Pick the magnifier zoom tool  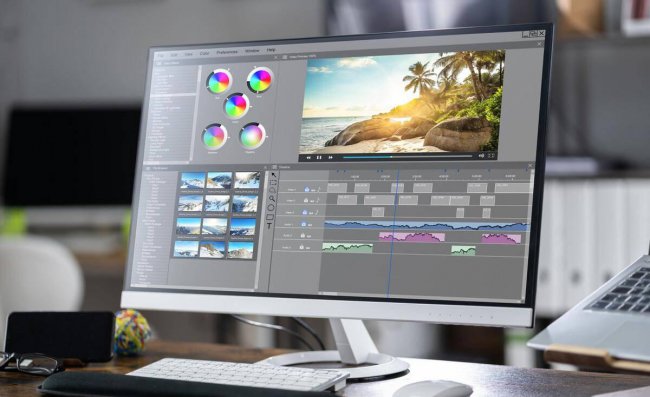click(272, 199)
